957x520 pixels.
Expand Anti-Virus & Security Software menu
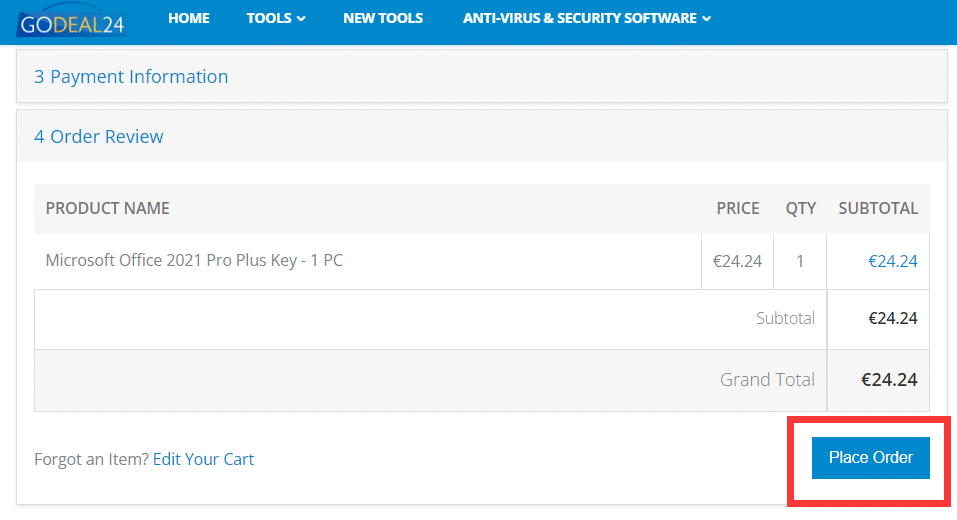tap(587, 18)
